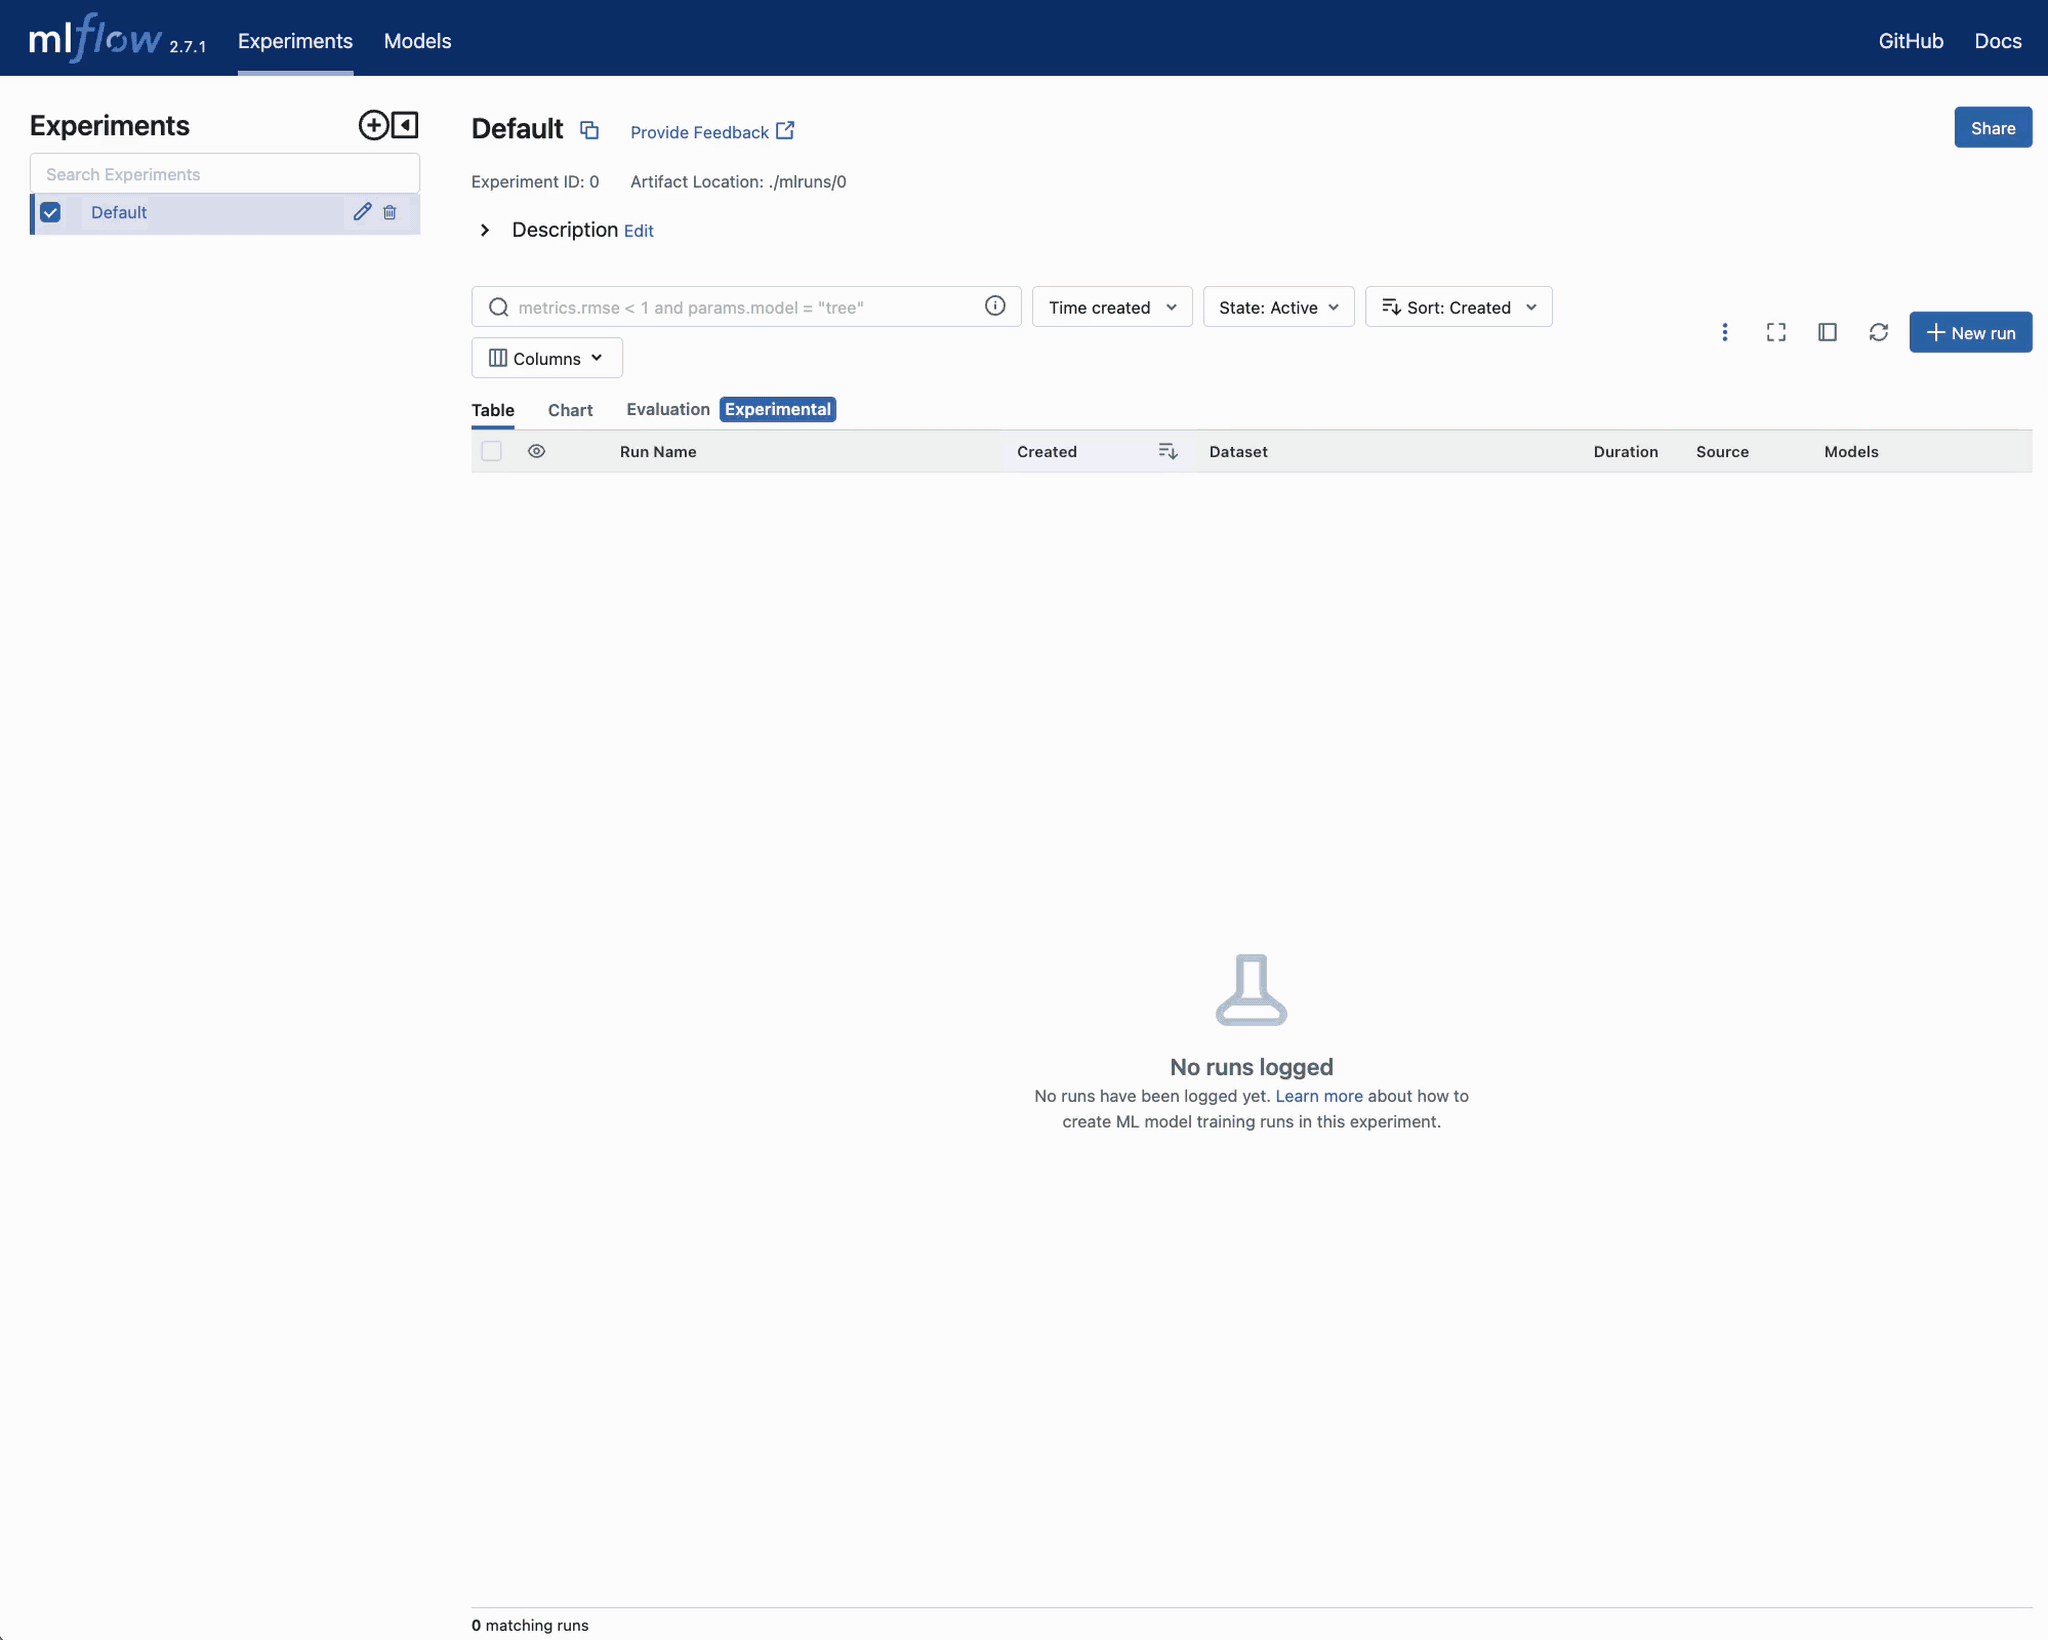
Task: Open the three-dot overflow menu above the table
Action: (1726, 332)
